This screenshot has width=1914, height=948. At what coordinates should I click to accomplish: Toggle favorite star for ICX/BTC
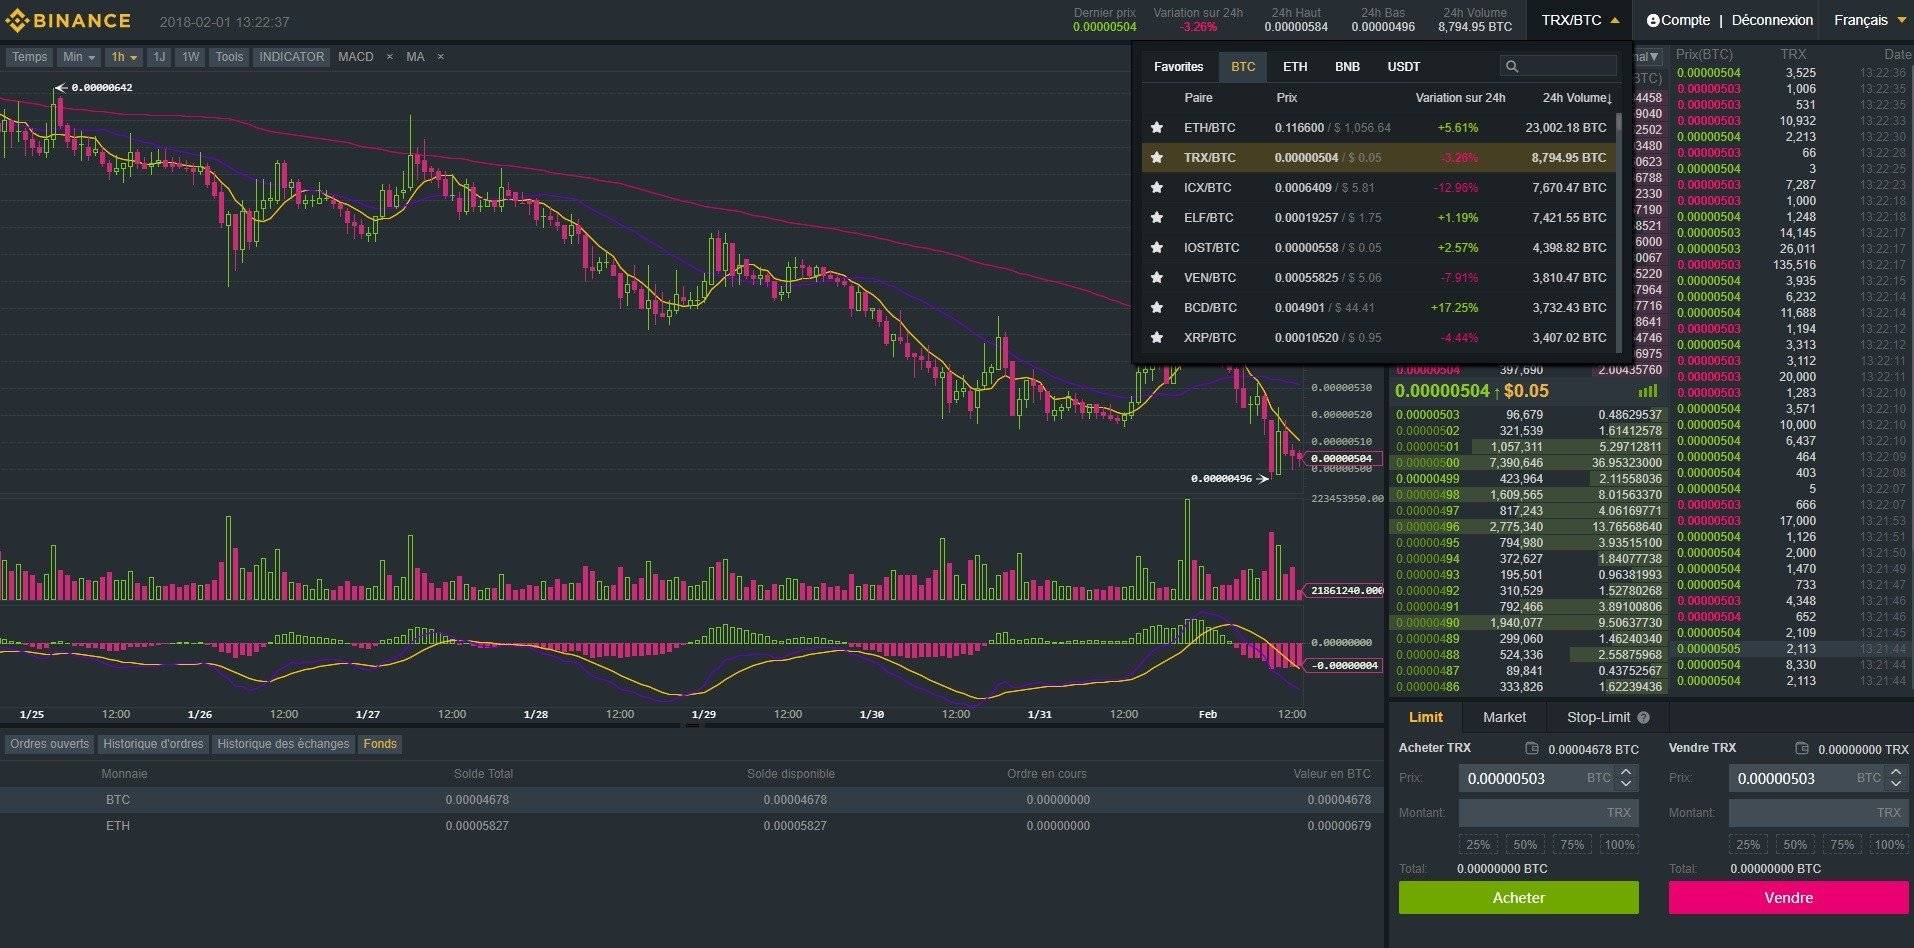(x=1157, y=187)
